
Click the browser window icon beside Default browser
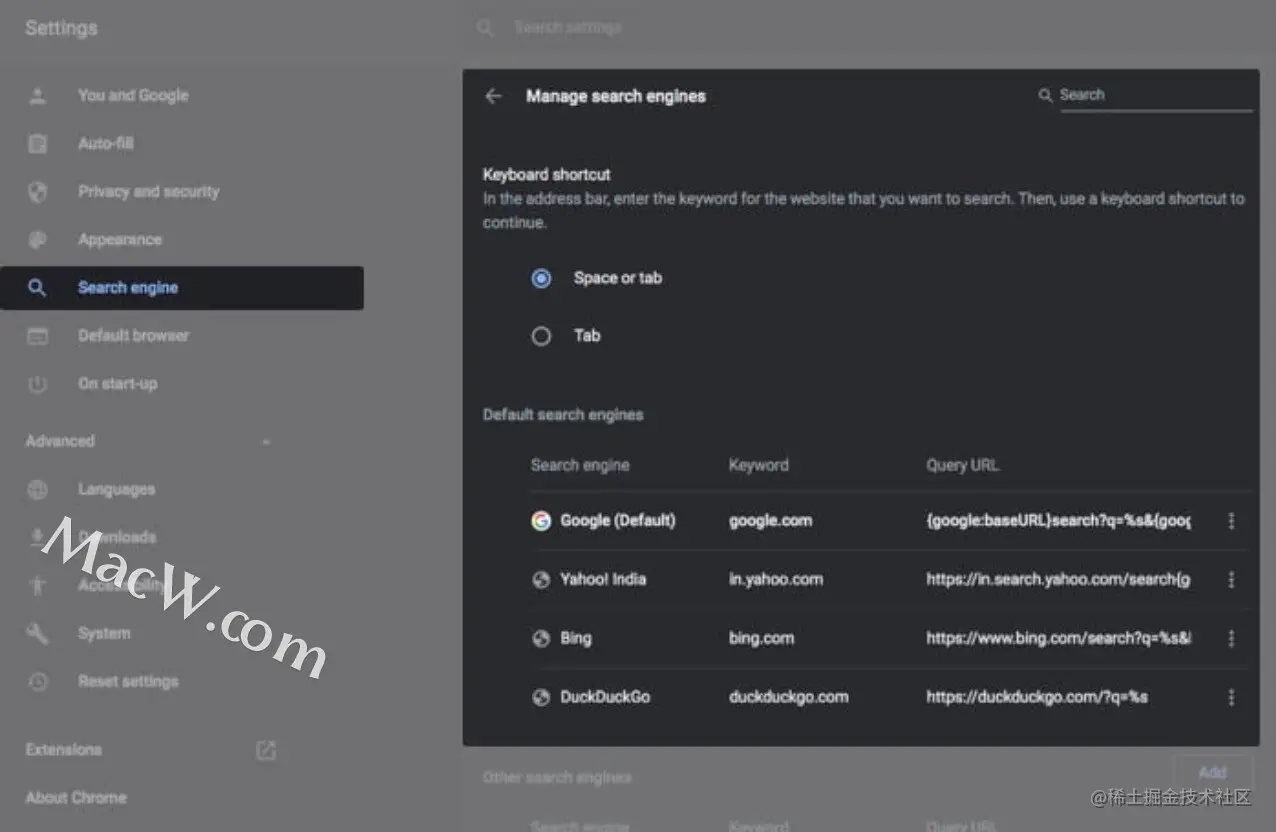point(38,336)
